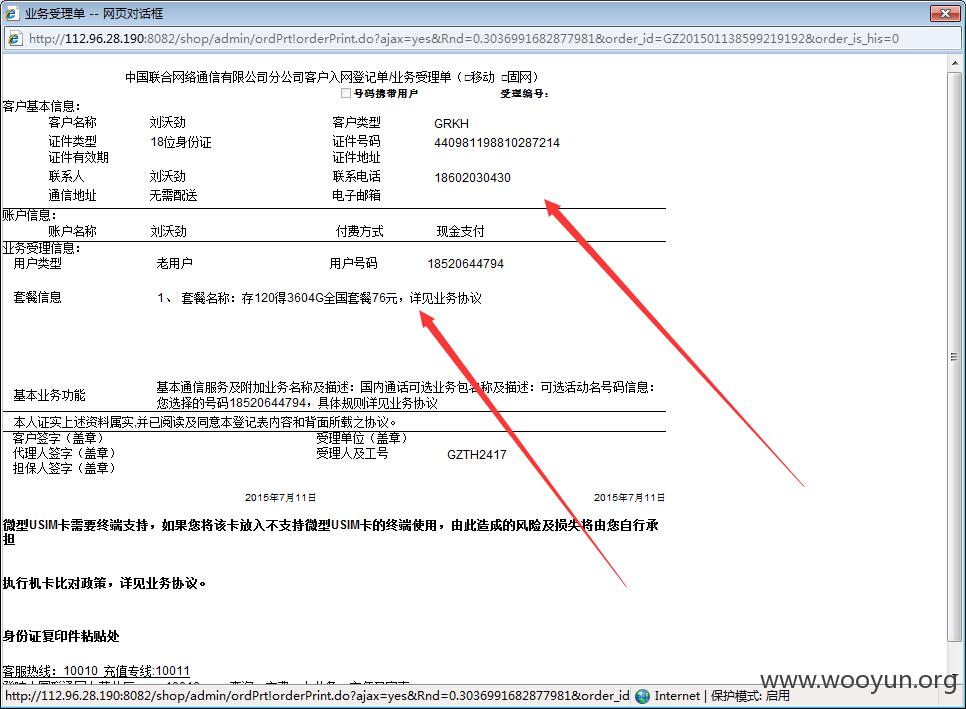966x709 pixels.
Task: Click the 保护模式: 启用 status bar text
Action: [x=750, y=696]
